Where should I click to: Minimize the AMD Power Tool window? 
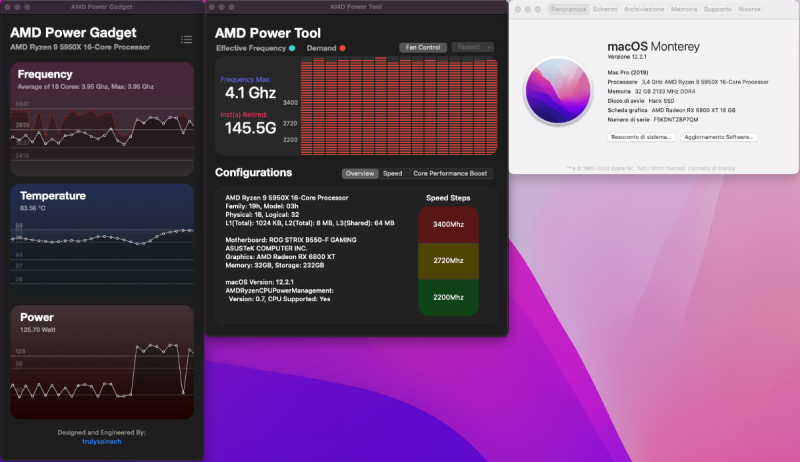(221, 7)
